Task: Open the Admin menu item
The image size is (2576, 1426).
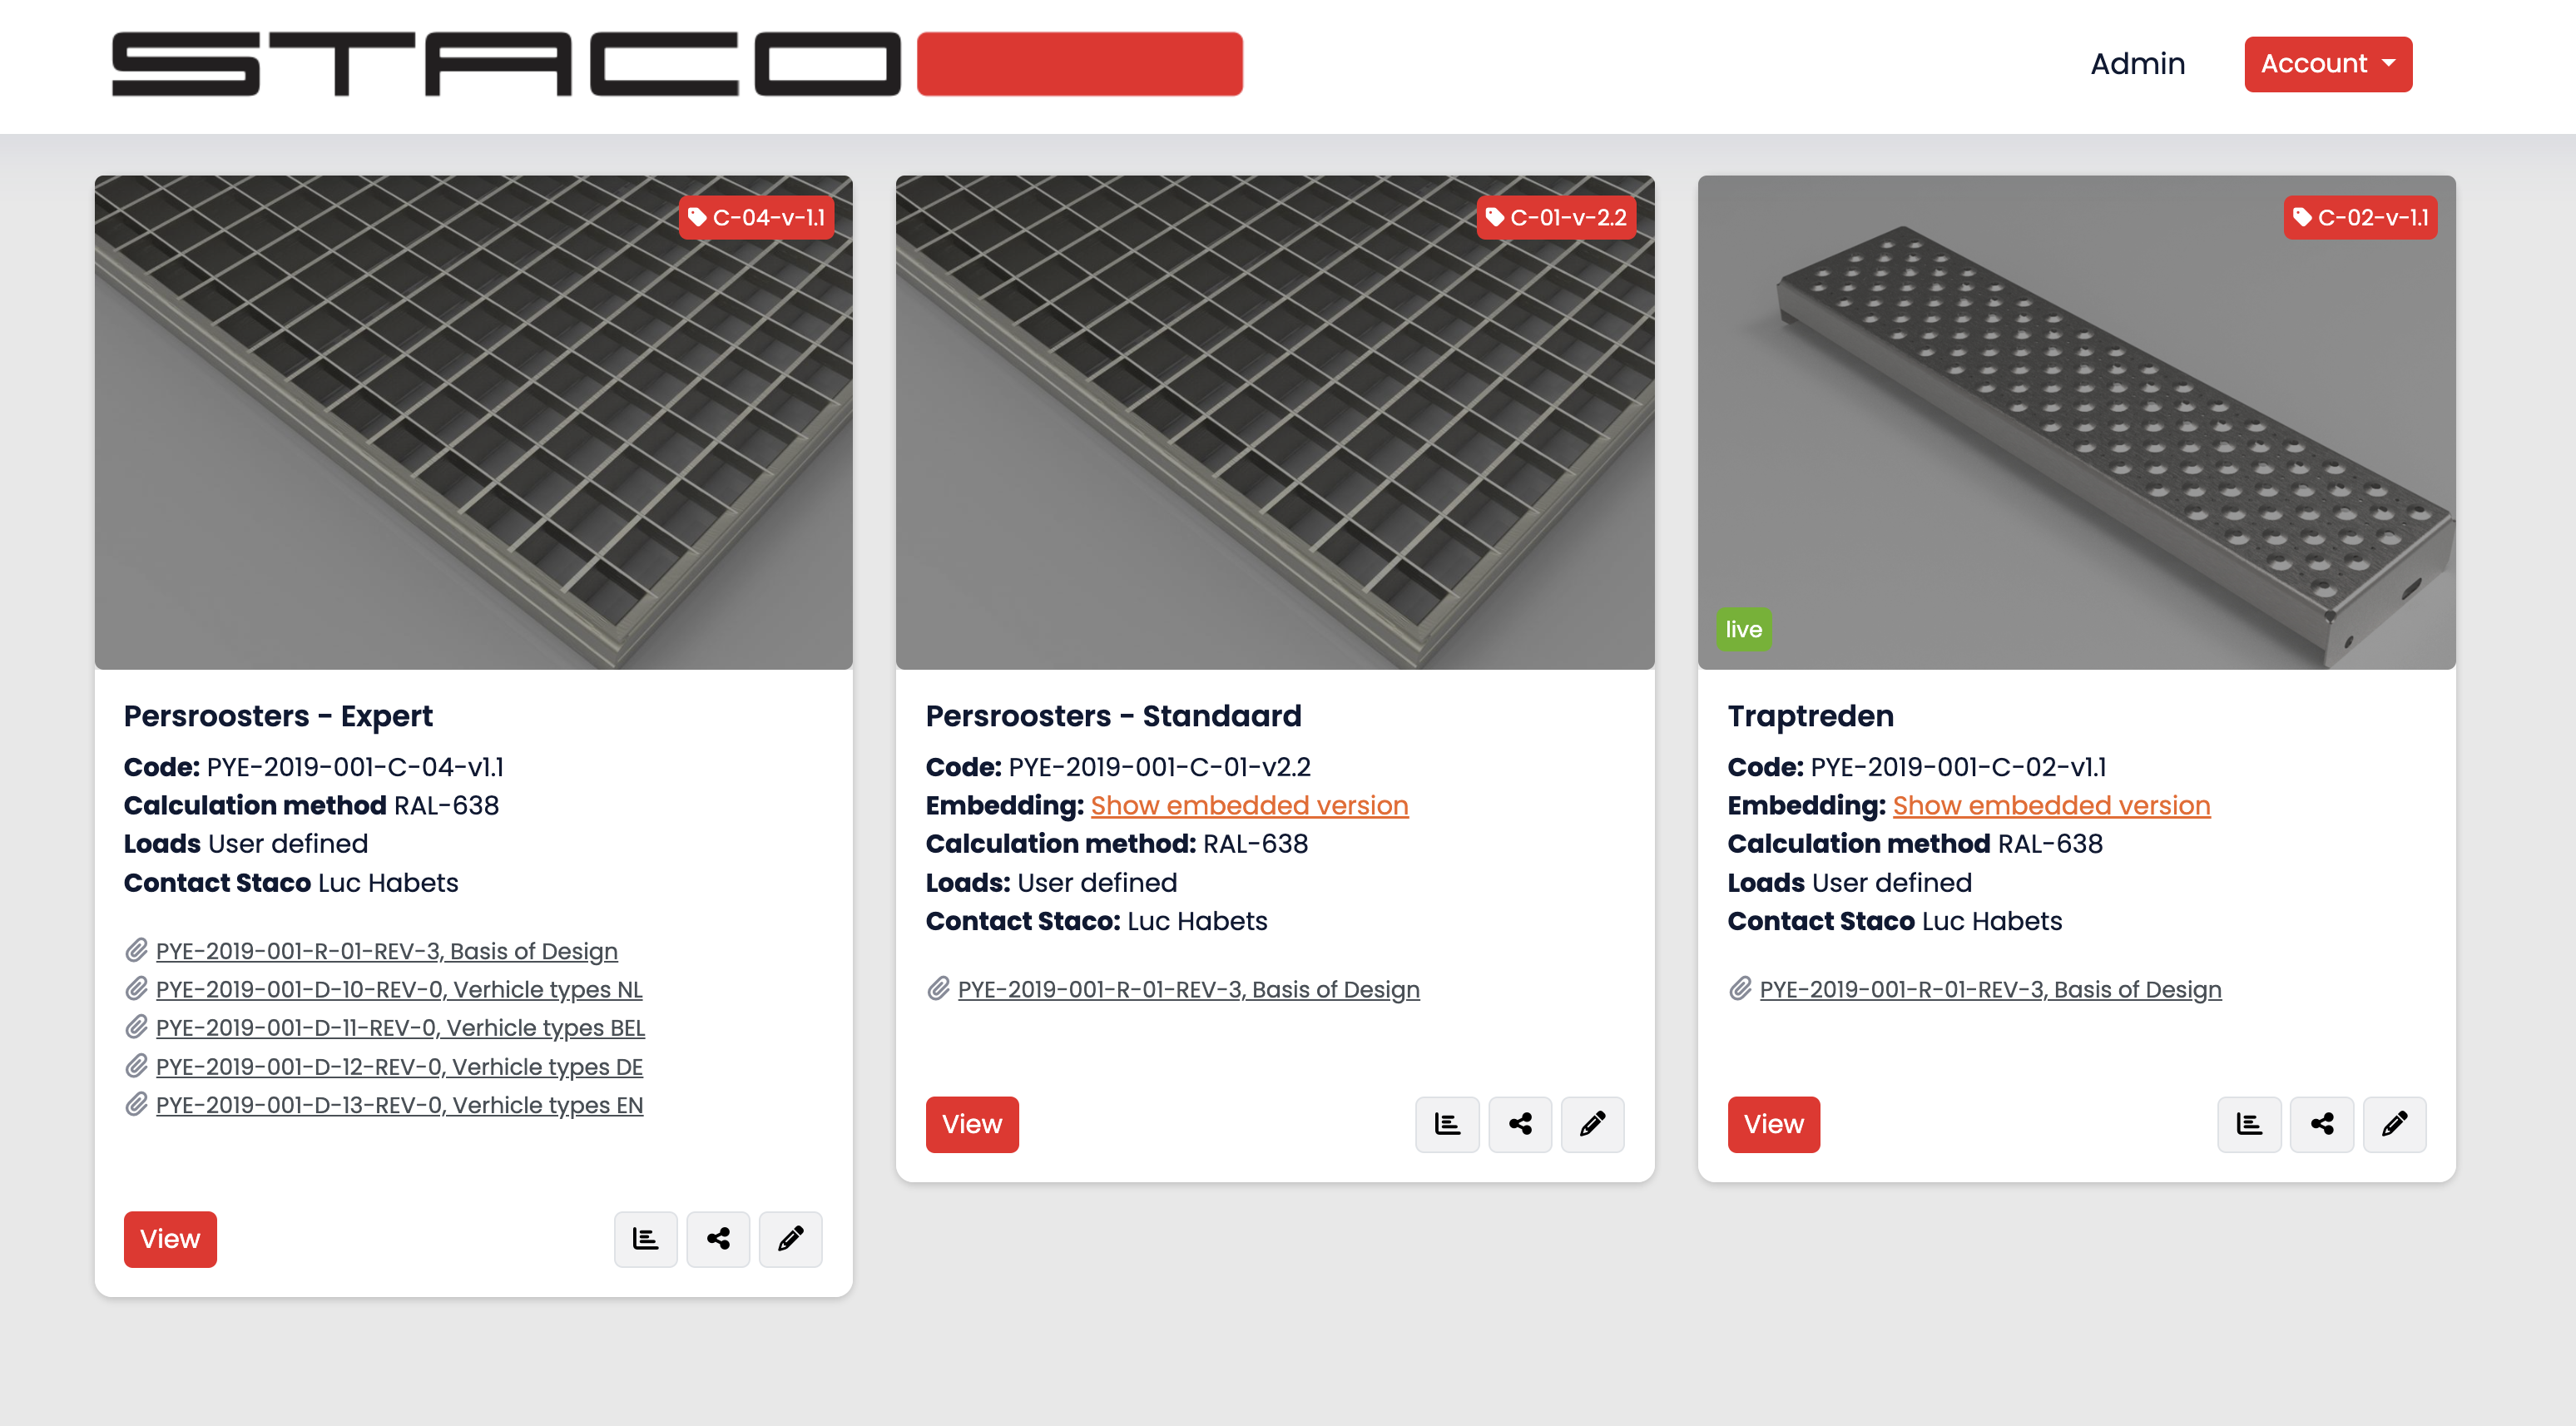Action: (2138, 64)
